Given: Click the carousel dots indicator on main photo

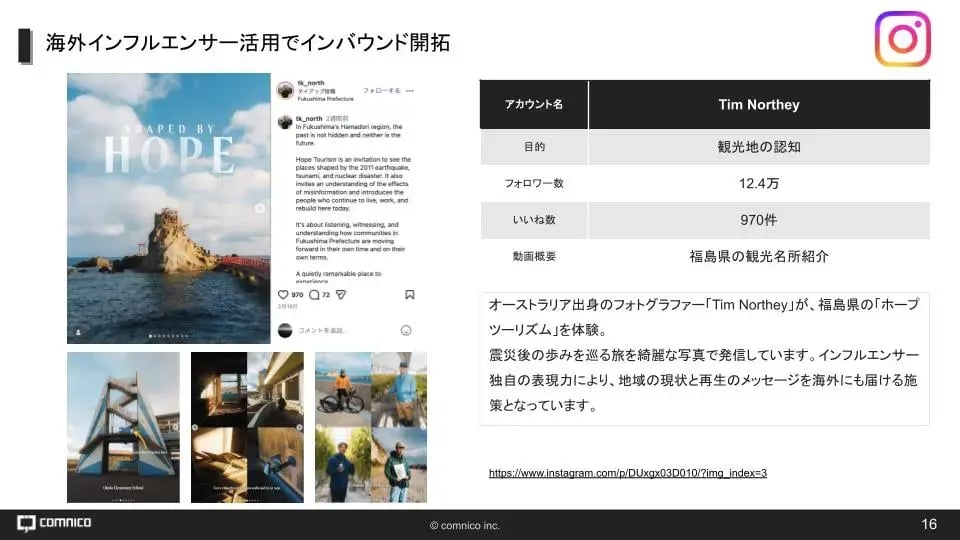Looking at the screenshot, I should [168, 336].
